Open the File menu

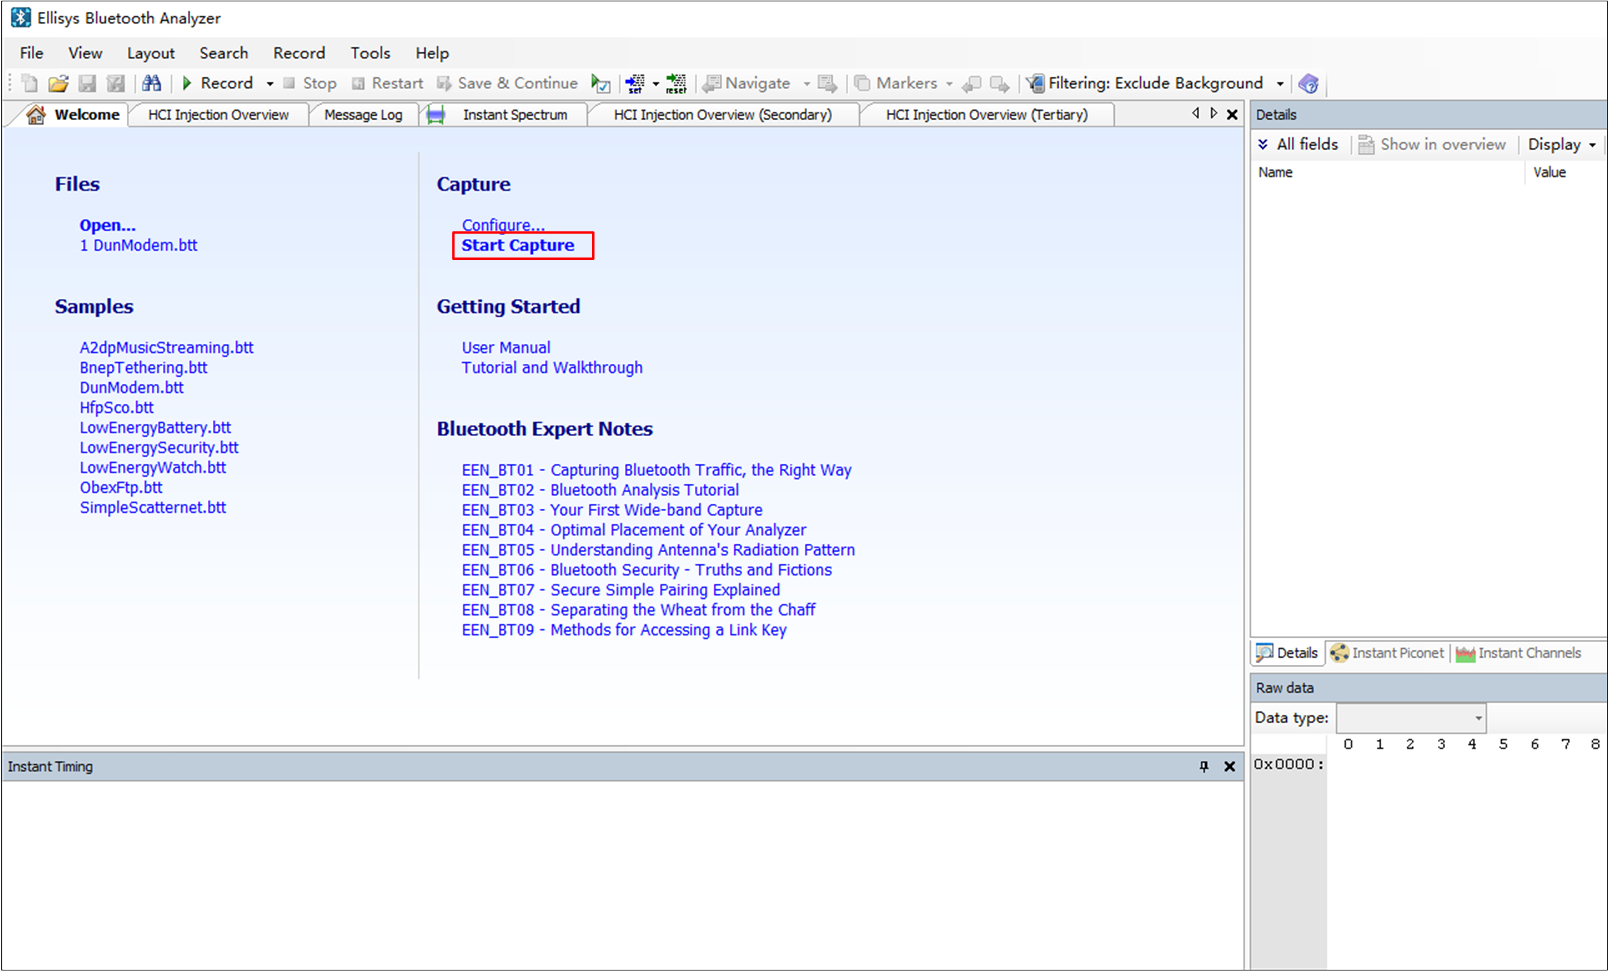tap(32, 53)
